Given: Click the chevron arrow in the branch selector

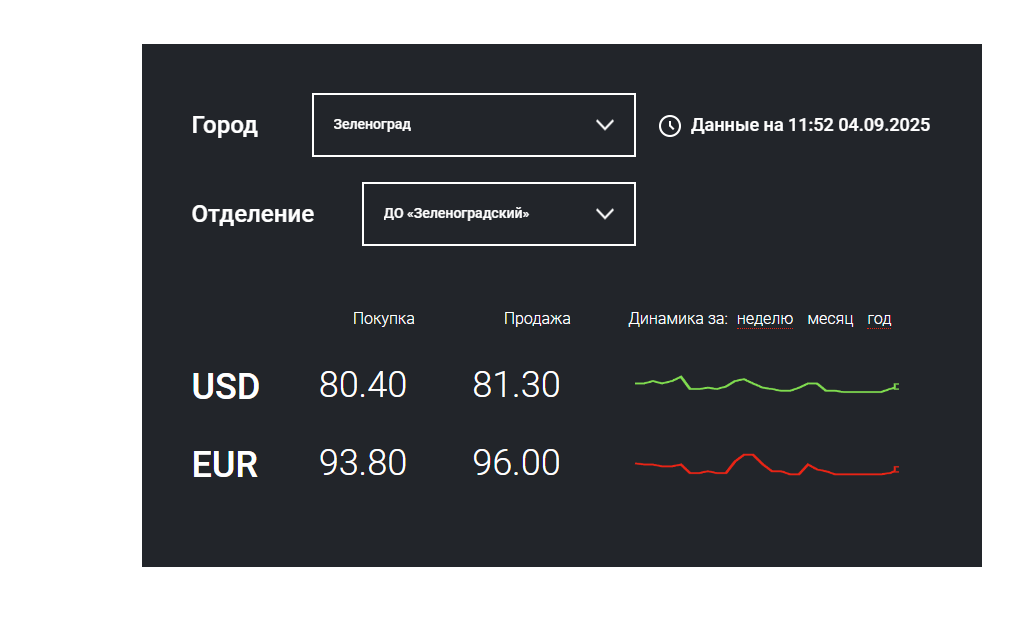Looking at the screenshot, I should pos(604,214).
